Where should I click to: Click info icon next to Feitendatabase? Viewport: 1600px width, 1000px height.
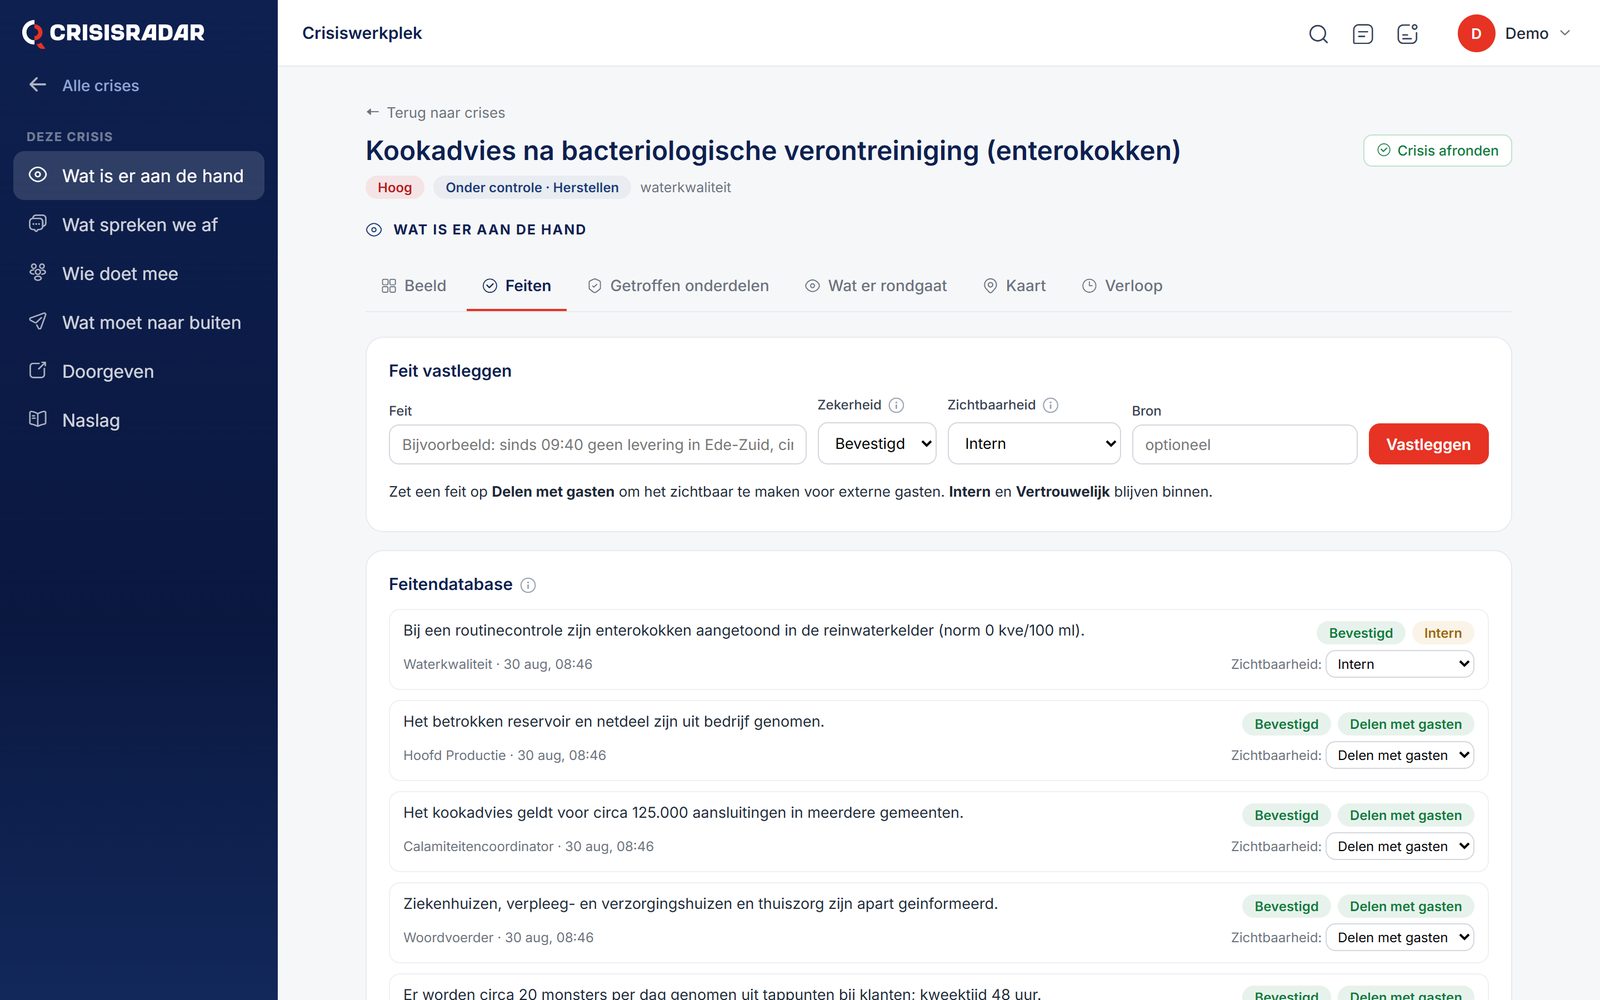tap(528, 585)
